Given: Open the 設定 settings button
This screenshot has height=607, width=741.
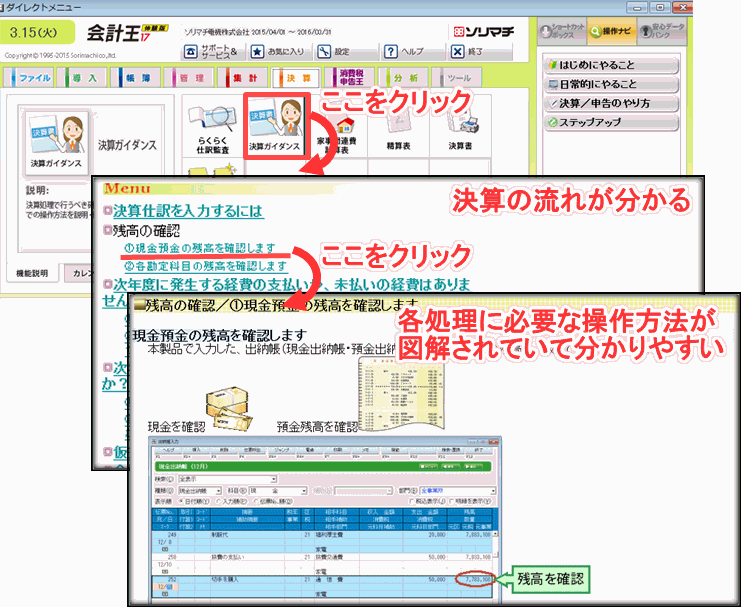Looking at the screenshot, I should click(x=334, y=51).
